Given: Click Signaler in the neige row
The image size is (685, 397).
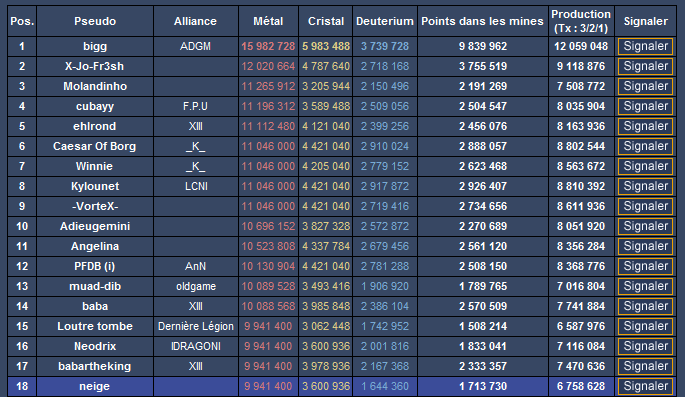Looking at the screenshot, I should 645,387.
